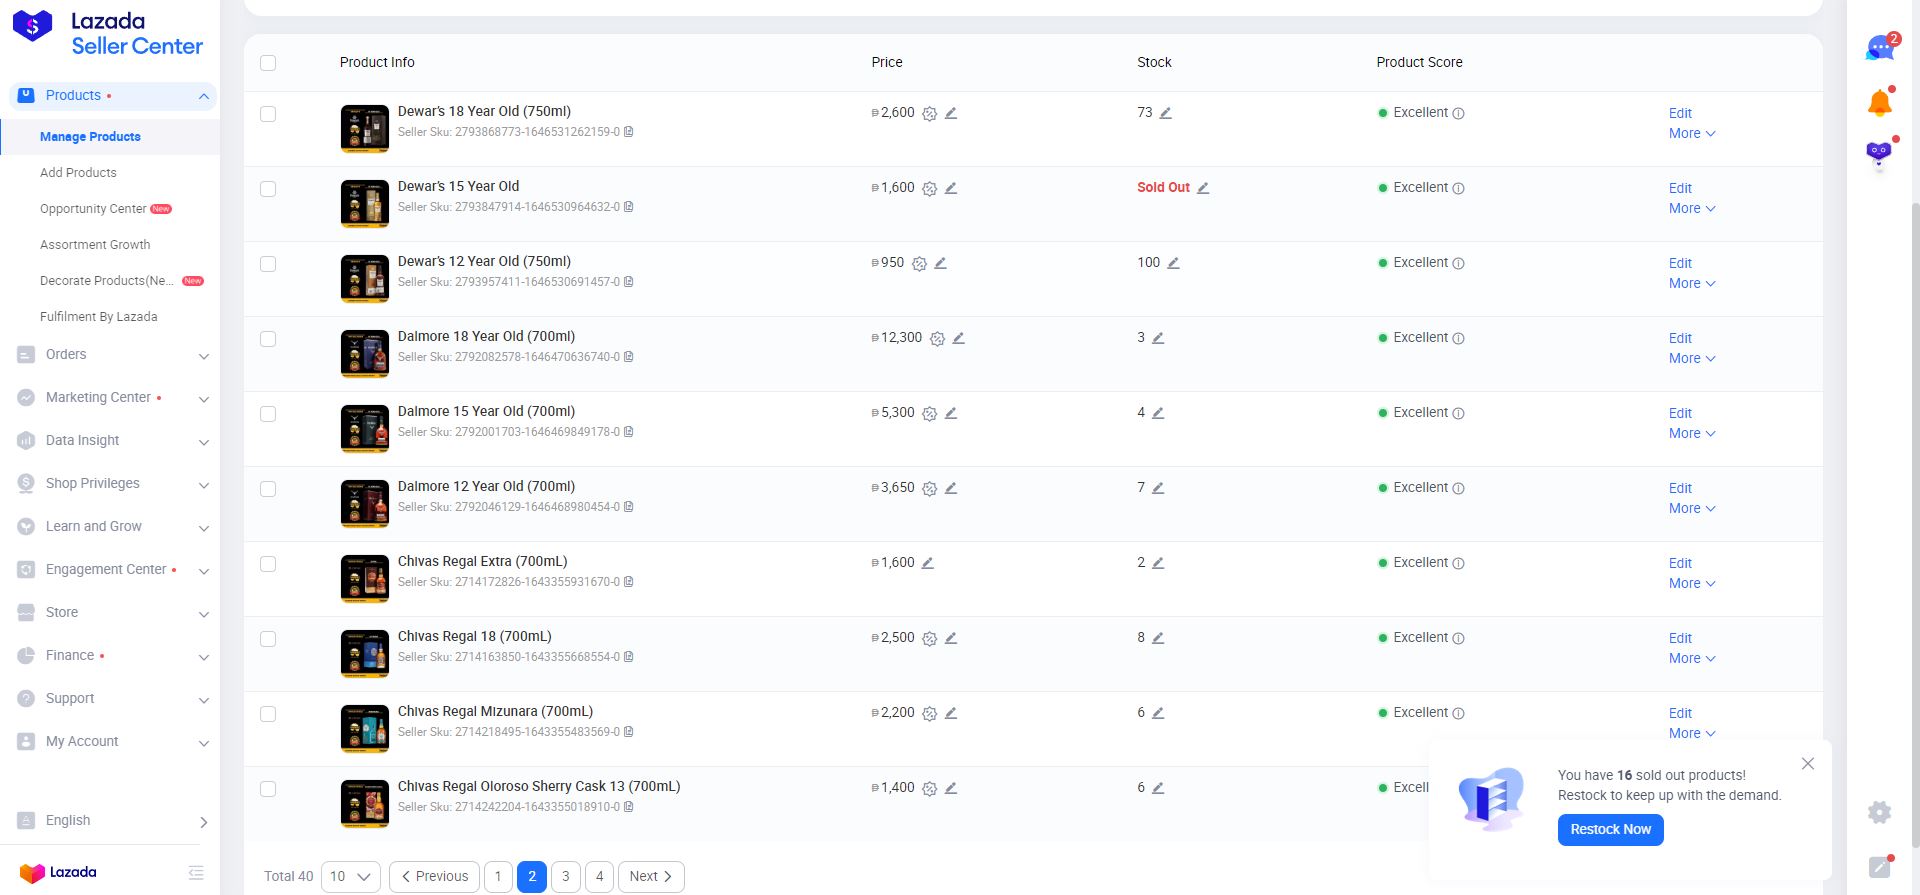Open Fulfilment By Lazada menu item
1920x895 pixels.
click(x=98, y=317)
